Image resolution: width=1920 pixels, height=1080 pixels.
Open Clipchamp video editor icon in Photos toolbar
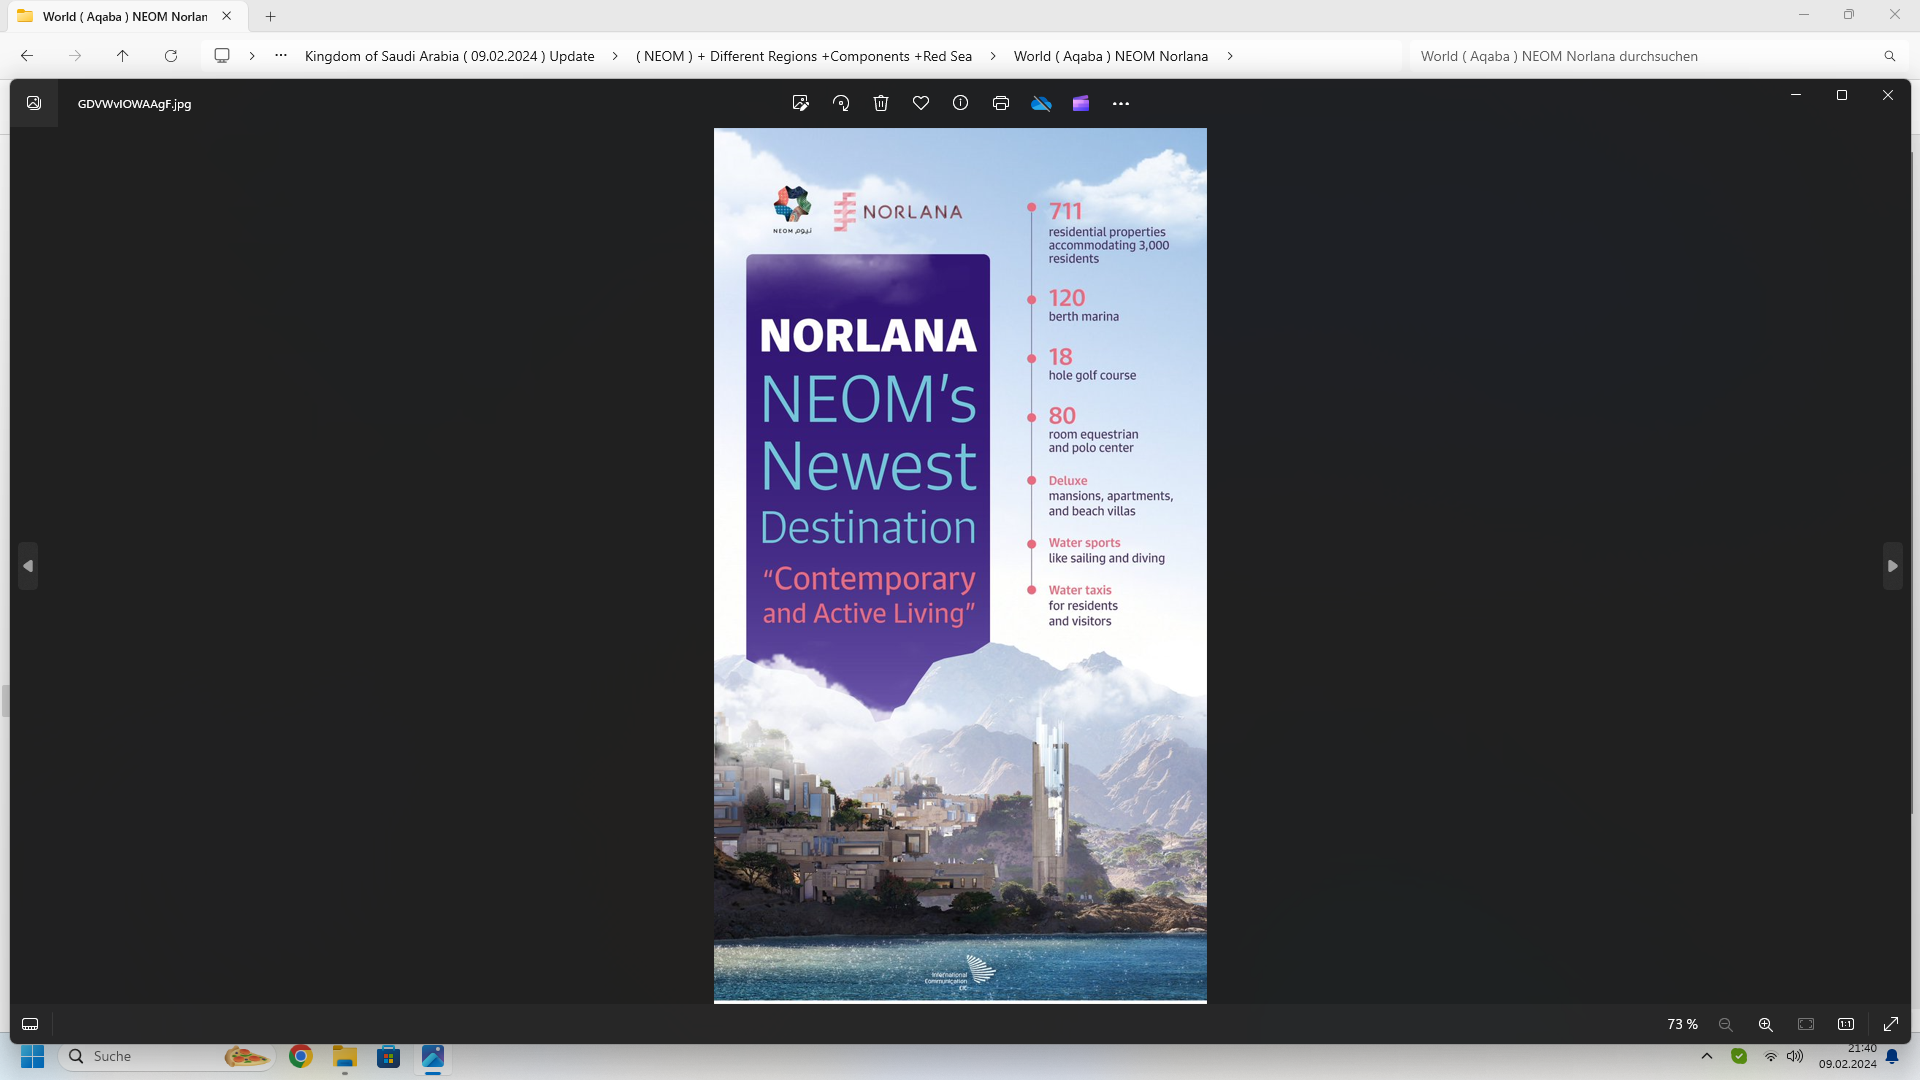pos(1081,103)
